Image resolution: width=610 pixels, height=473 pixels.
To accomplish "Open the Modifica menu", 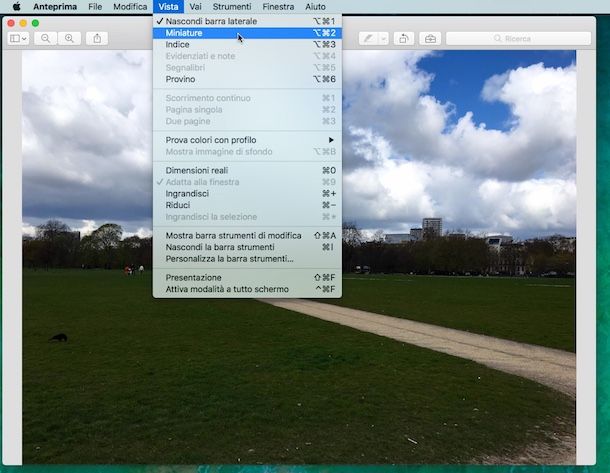I will 130,7.
